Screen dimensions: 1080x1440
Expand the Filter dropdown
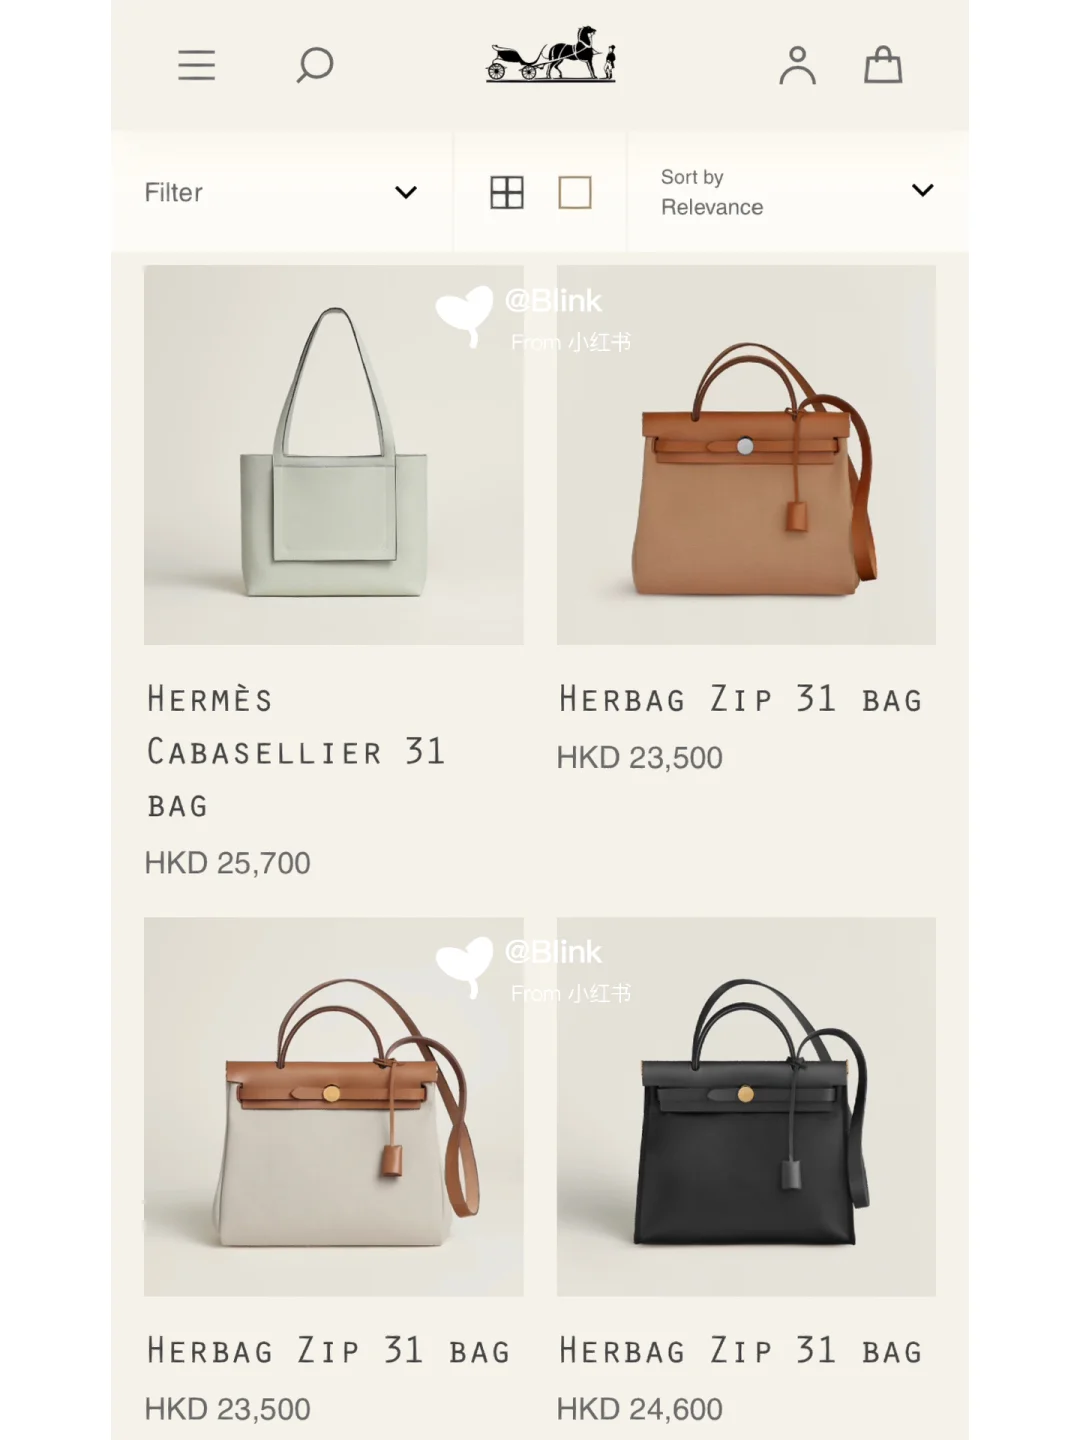click(281, 192)
